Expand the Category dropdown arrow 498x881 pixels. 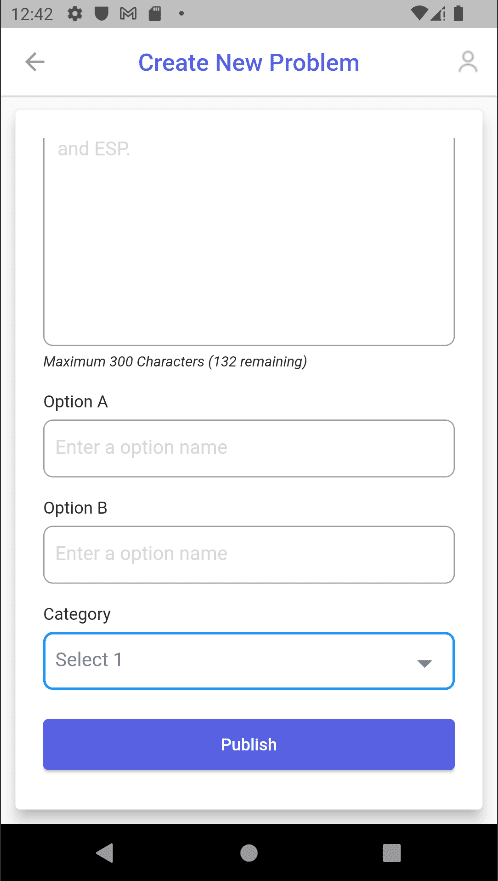pyautogui.click(x=424, y=664)
